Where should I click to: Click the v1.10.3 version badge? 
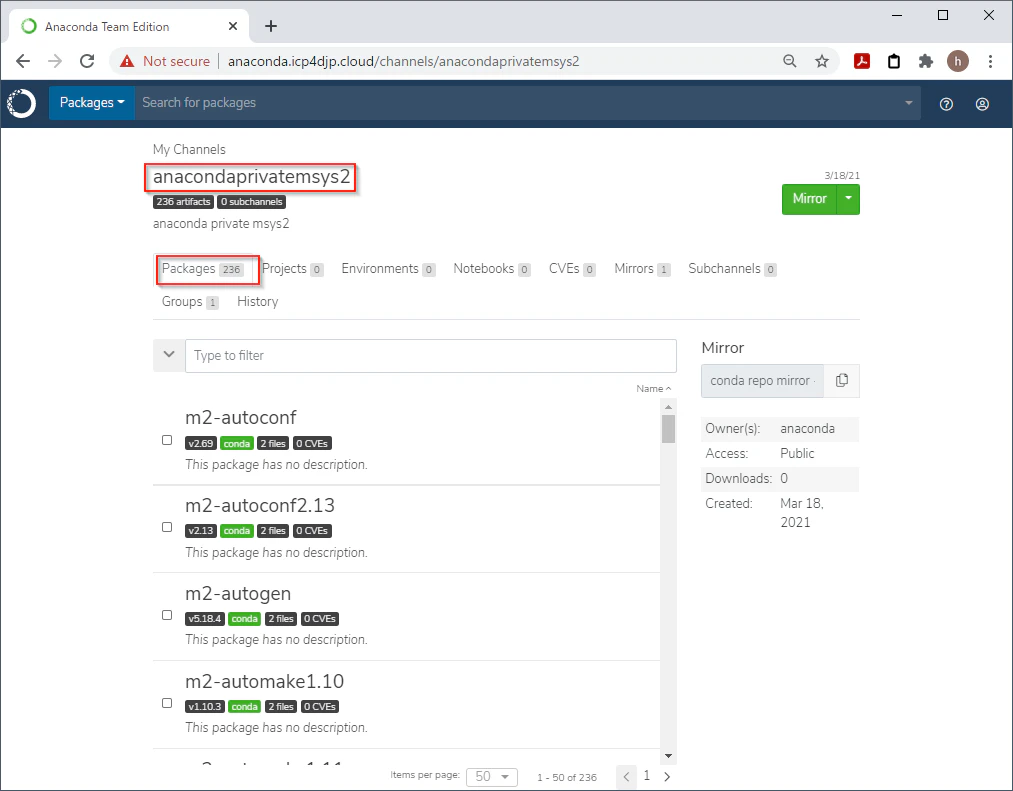point(205,706)
